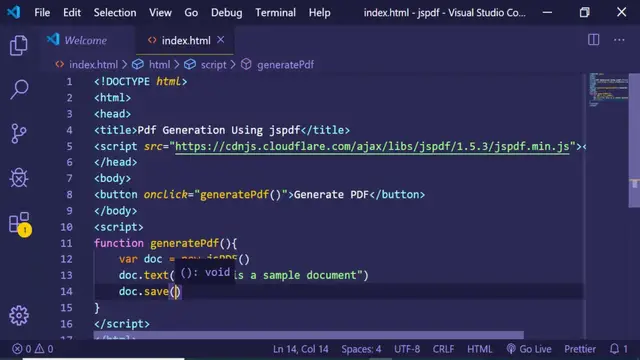Image resolution: width=640 pixels, height=360 pixels.
Task: Open the Selection menu
Action: click(115, 13)
